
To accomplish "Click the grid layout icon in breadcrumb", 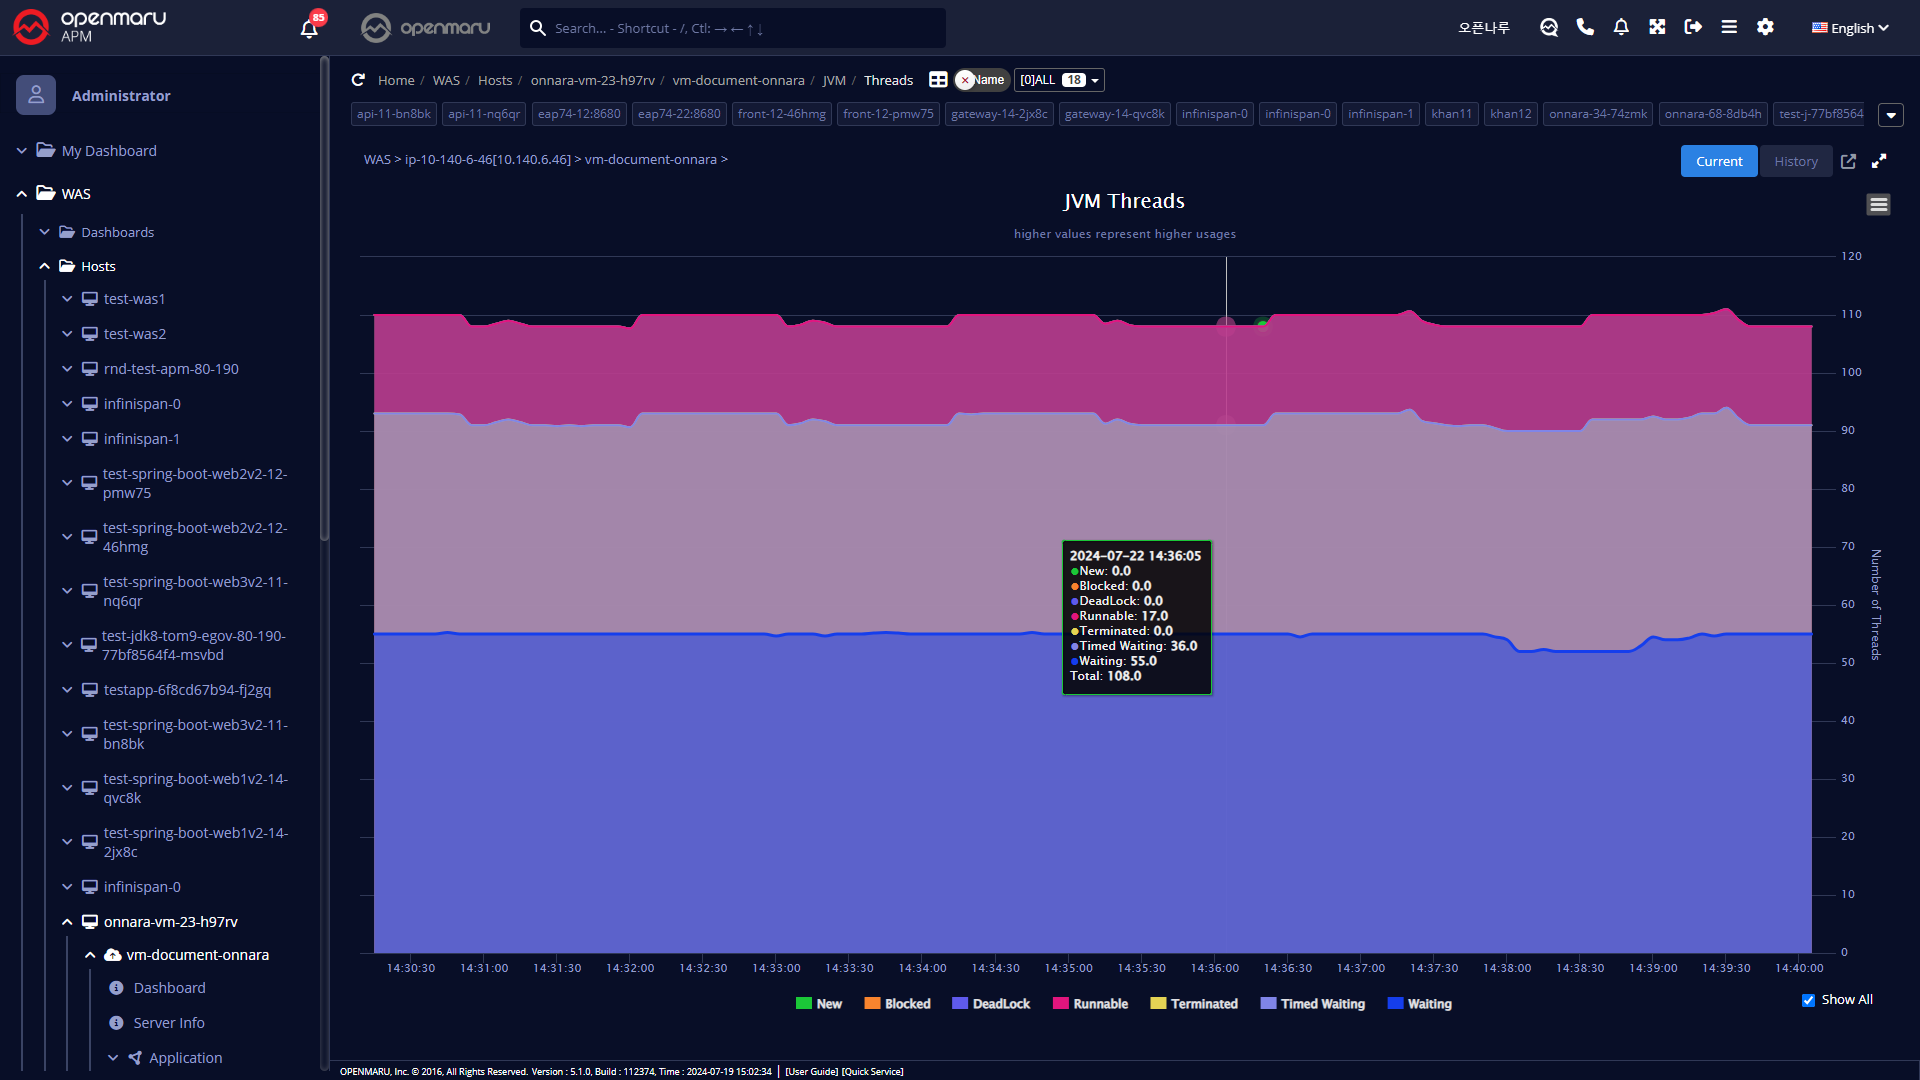I will (x=938, y=80).
